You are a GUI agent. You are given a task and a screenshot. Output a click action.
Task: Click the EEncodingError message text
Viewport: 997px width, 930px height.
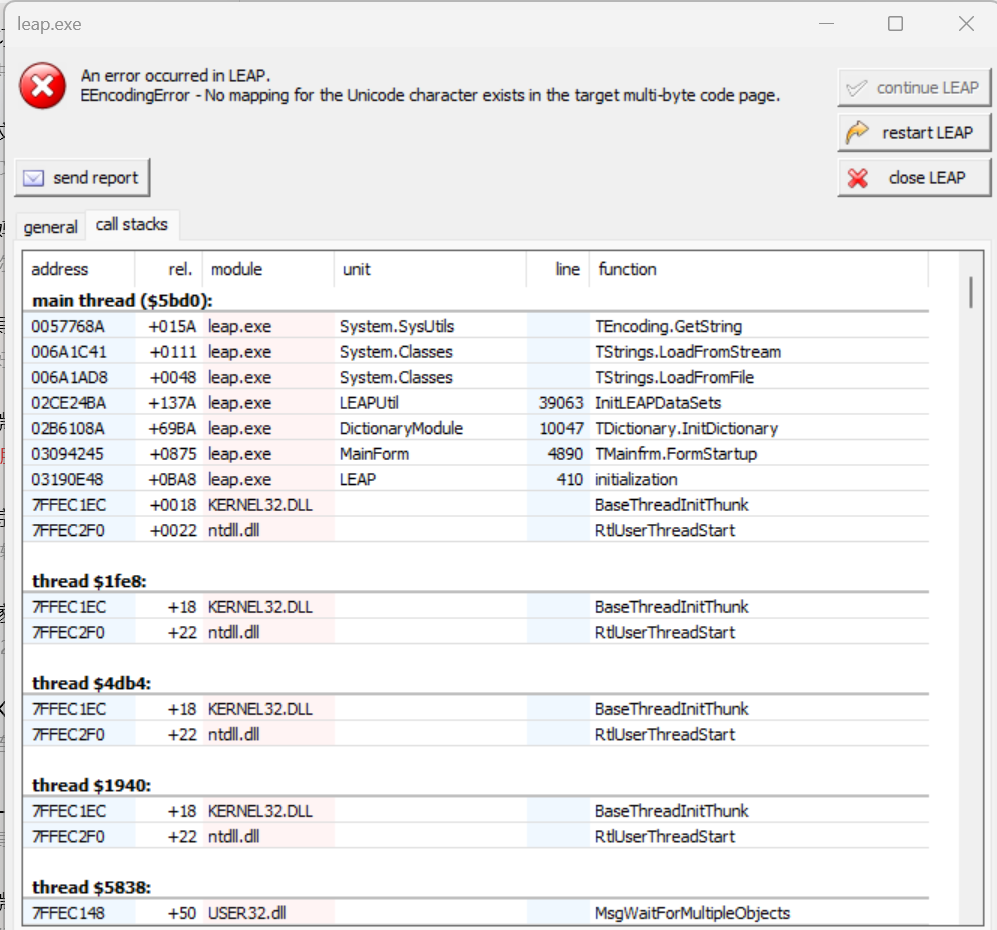click(430, 95)
